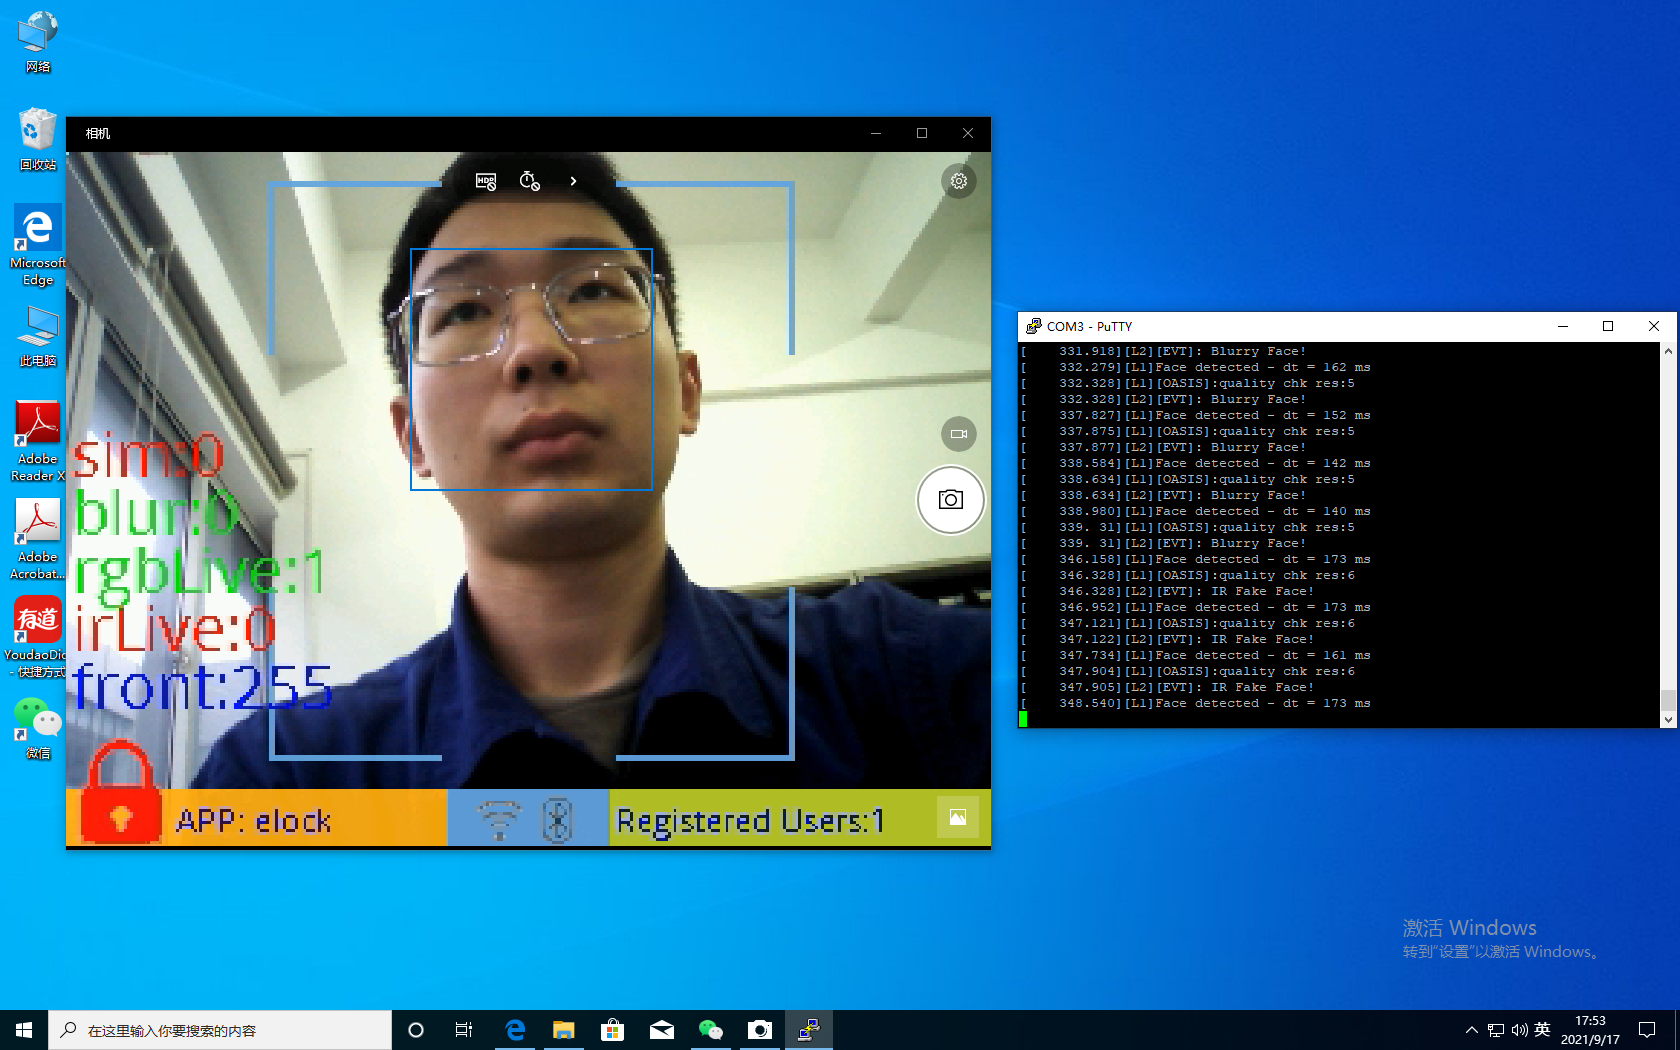Launch WeChat desktop shortcut
The image size is (1680, 1050).
point(38,728)
